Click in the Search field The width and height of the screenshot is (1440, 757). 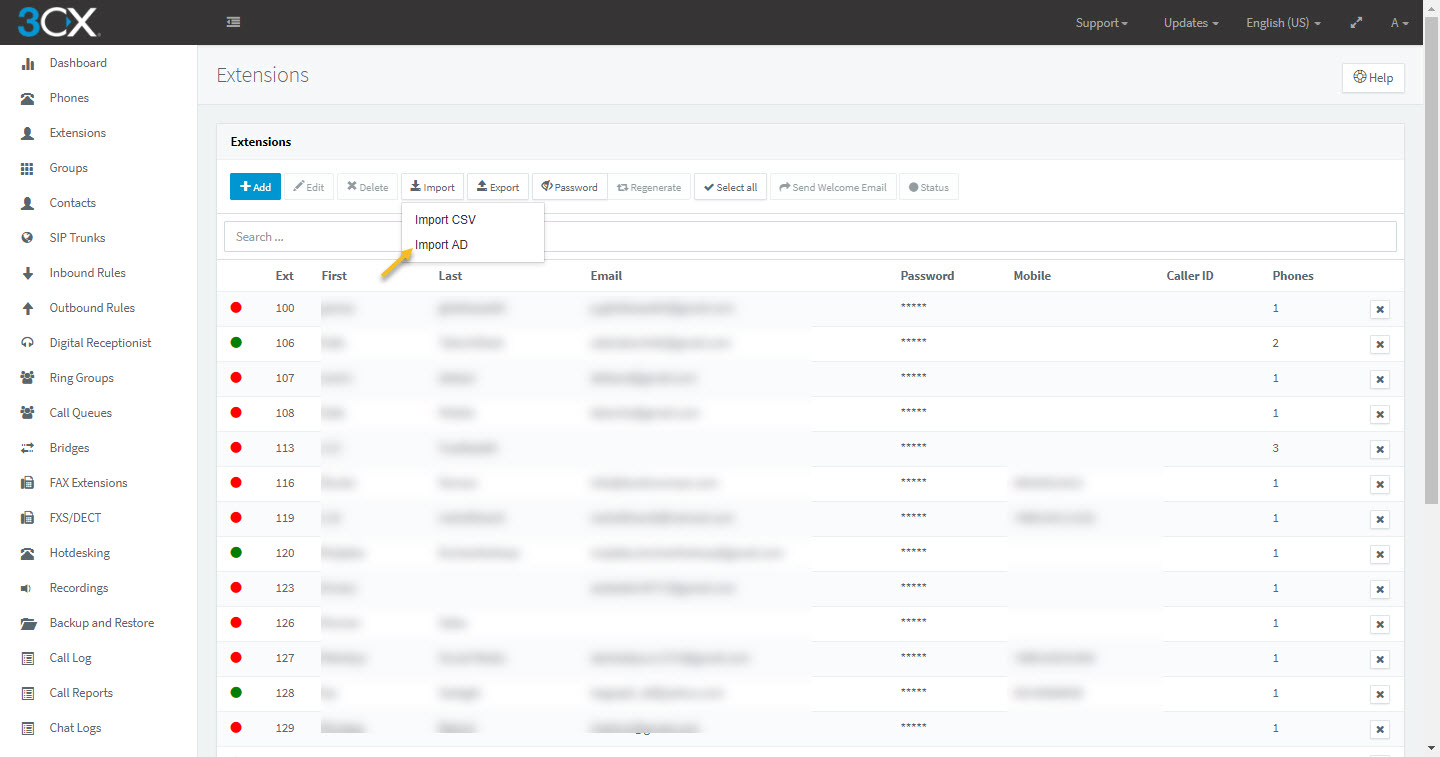(810, 237)
